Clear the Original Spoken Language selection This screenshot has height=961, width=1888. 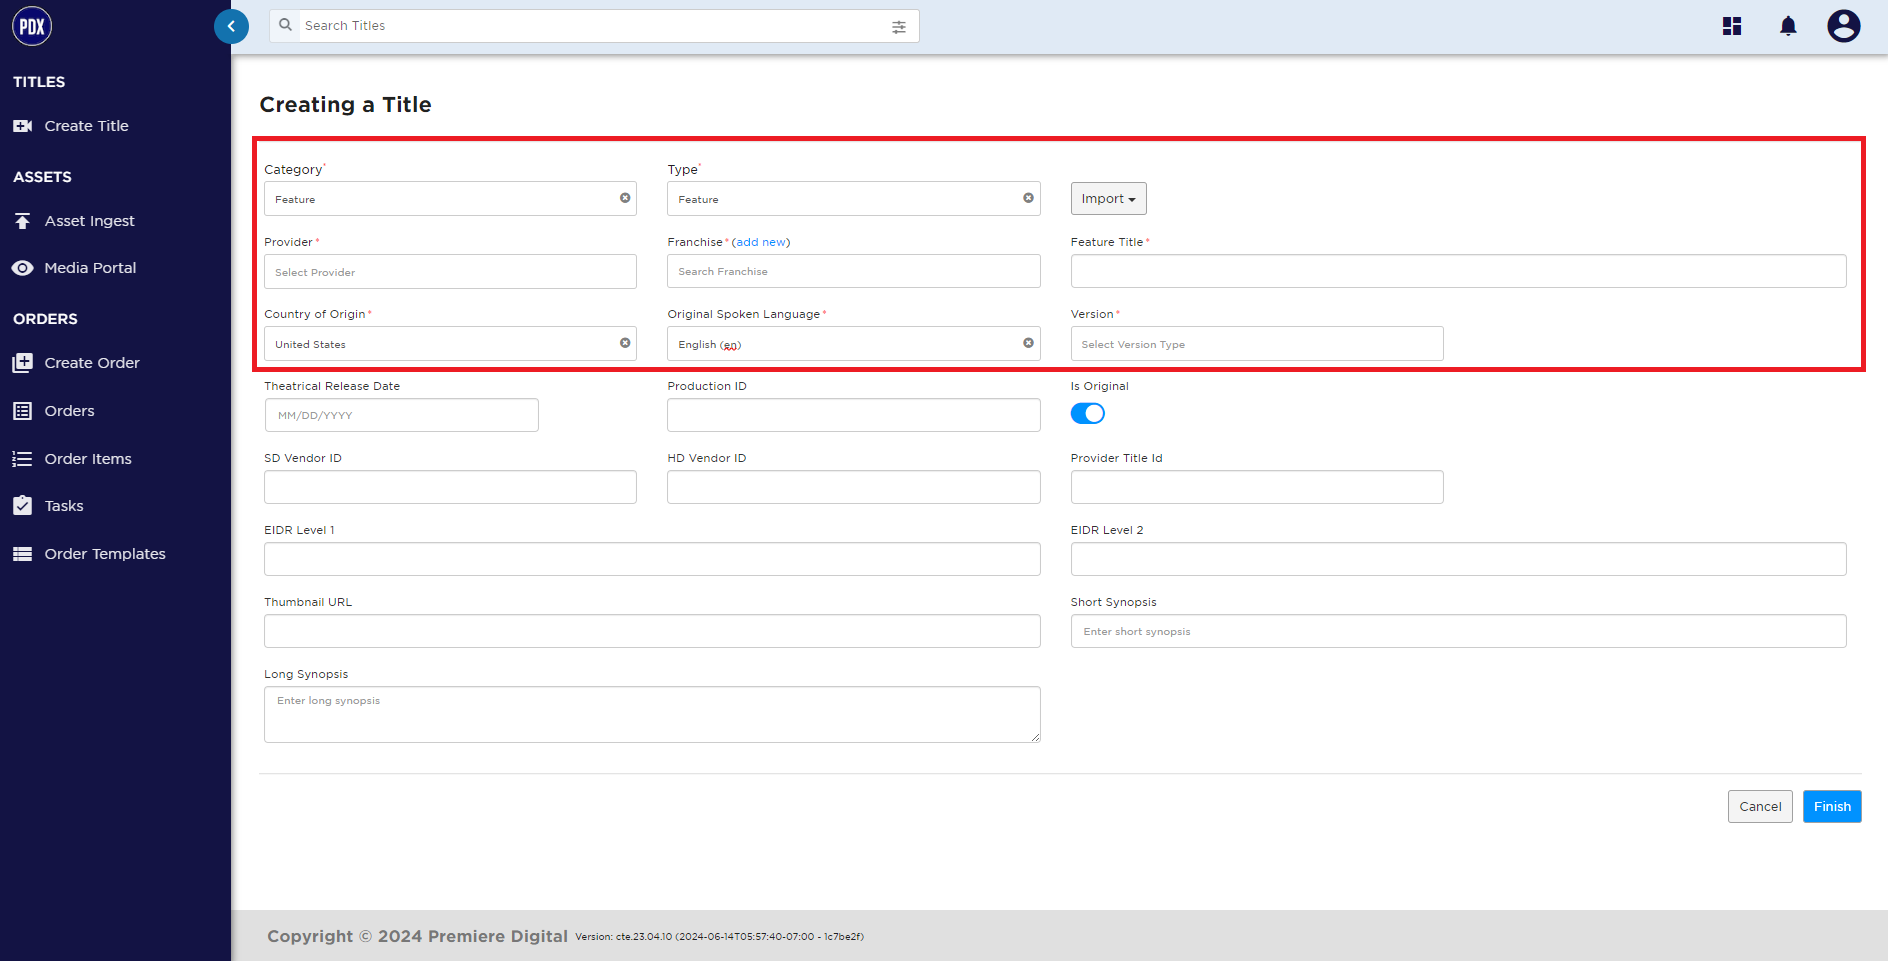[1028, 343]
